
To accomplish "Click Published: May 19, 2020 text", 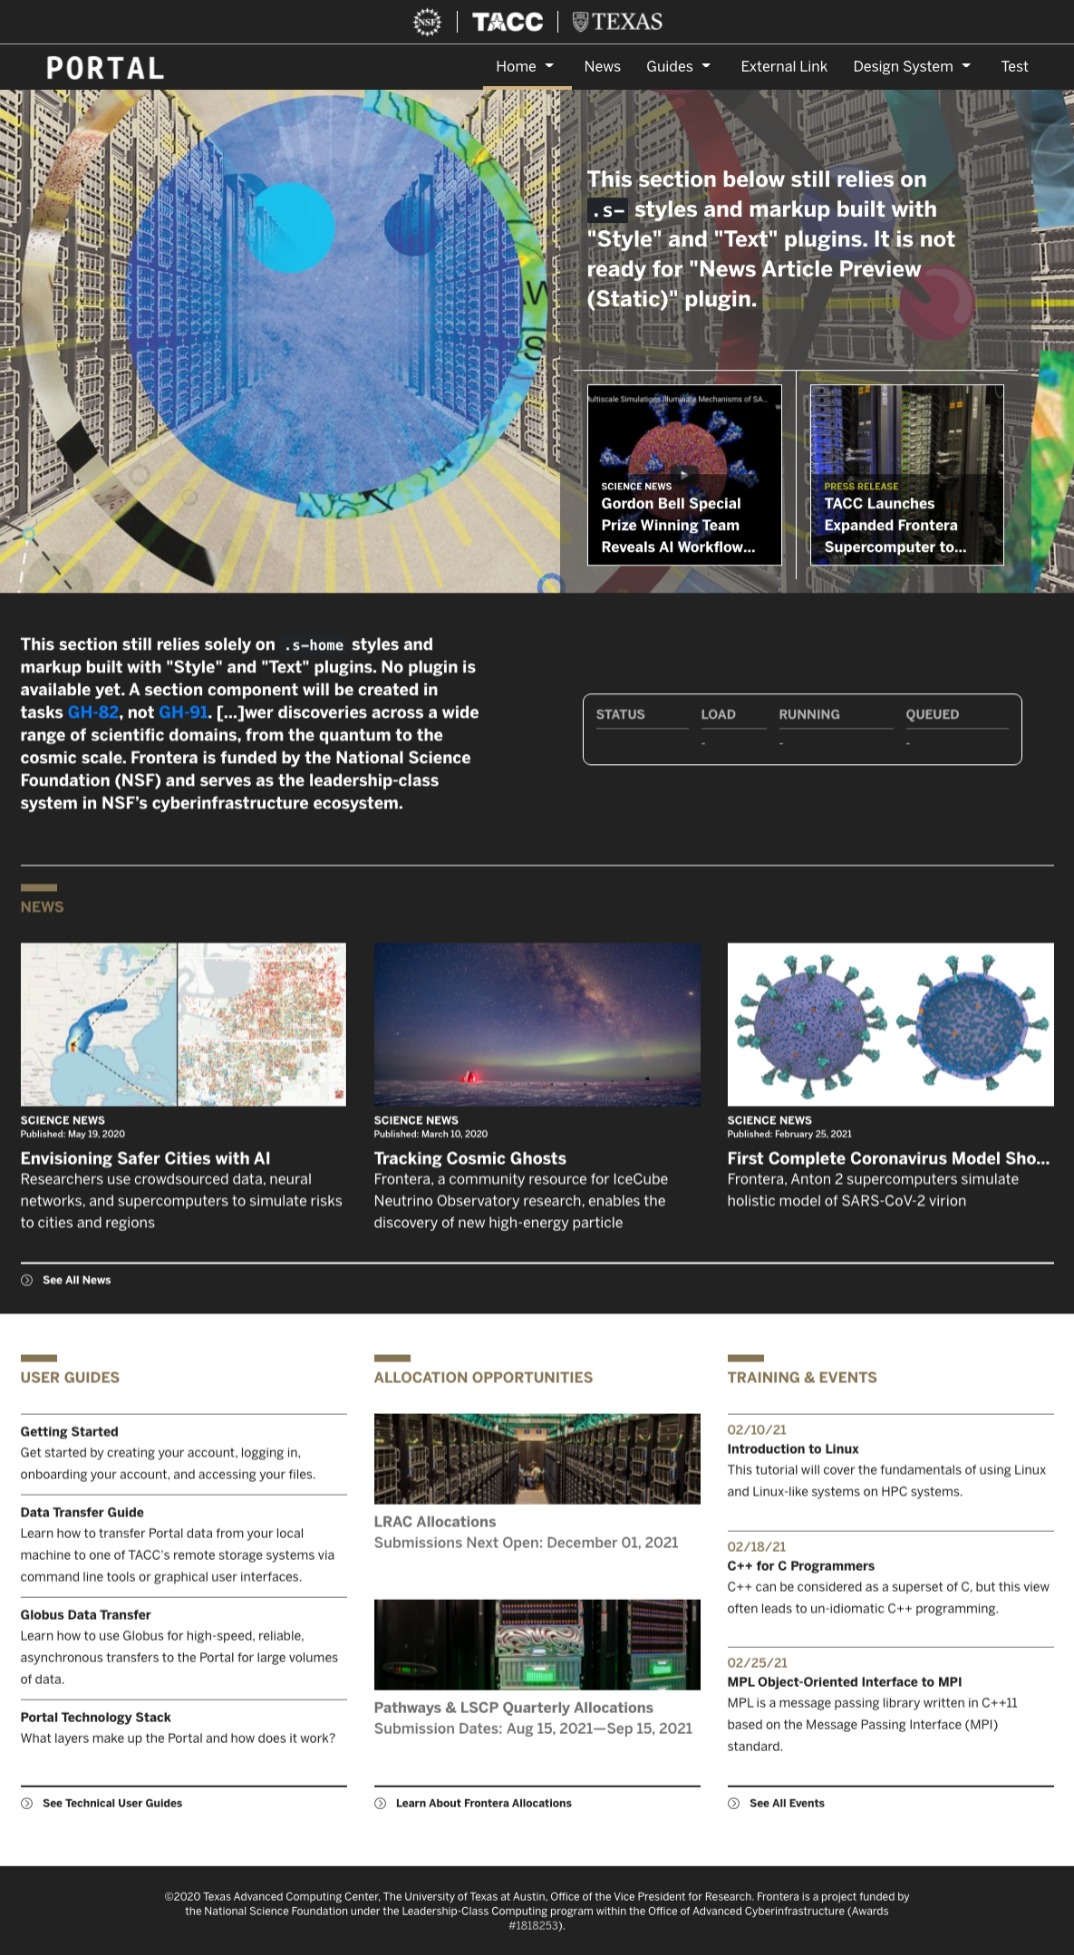I will (73, 1134).
